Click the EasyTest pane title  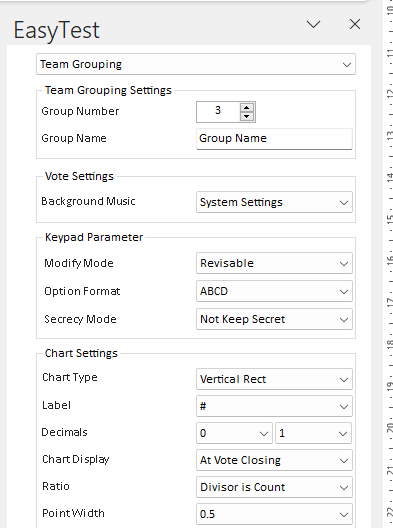(x=56, y=30)
